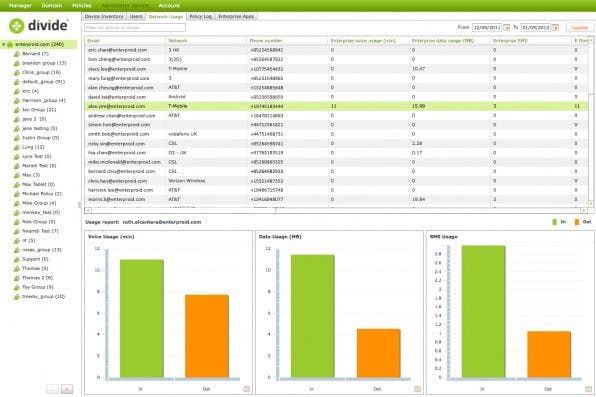596x397 pixels.
Task: Click the To date input field
Action: click(536, 28)
